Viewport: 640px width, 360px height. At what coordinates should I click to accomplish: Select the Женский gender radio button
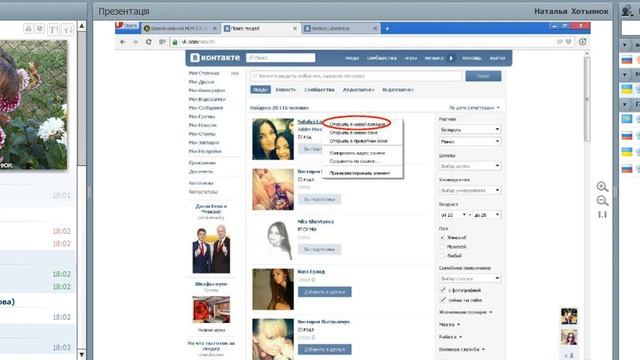442,238
